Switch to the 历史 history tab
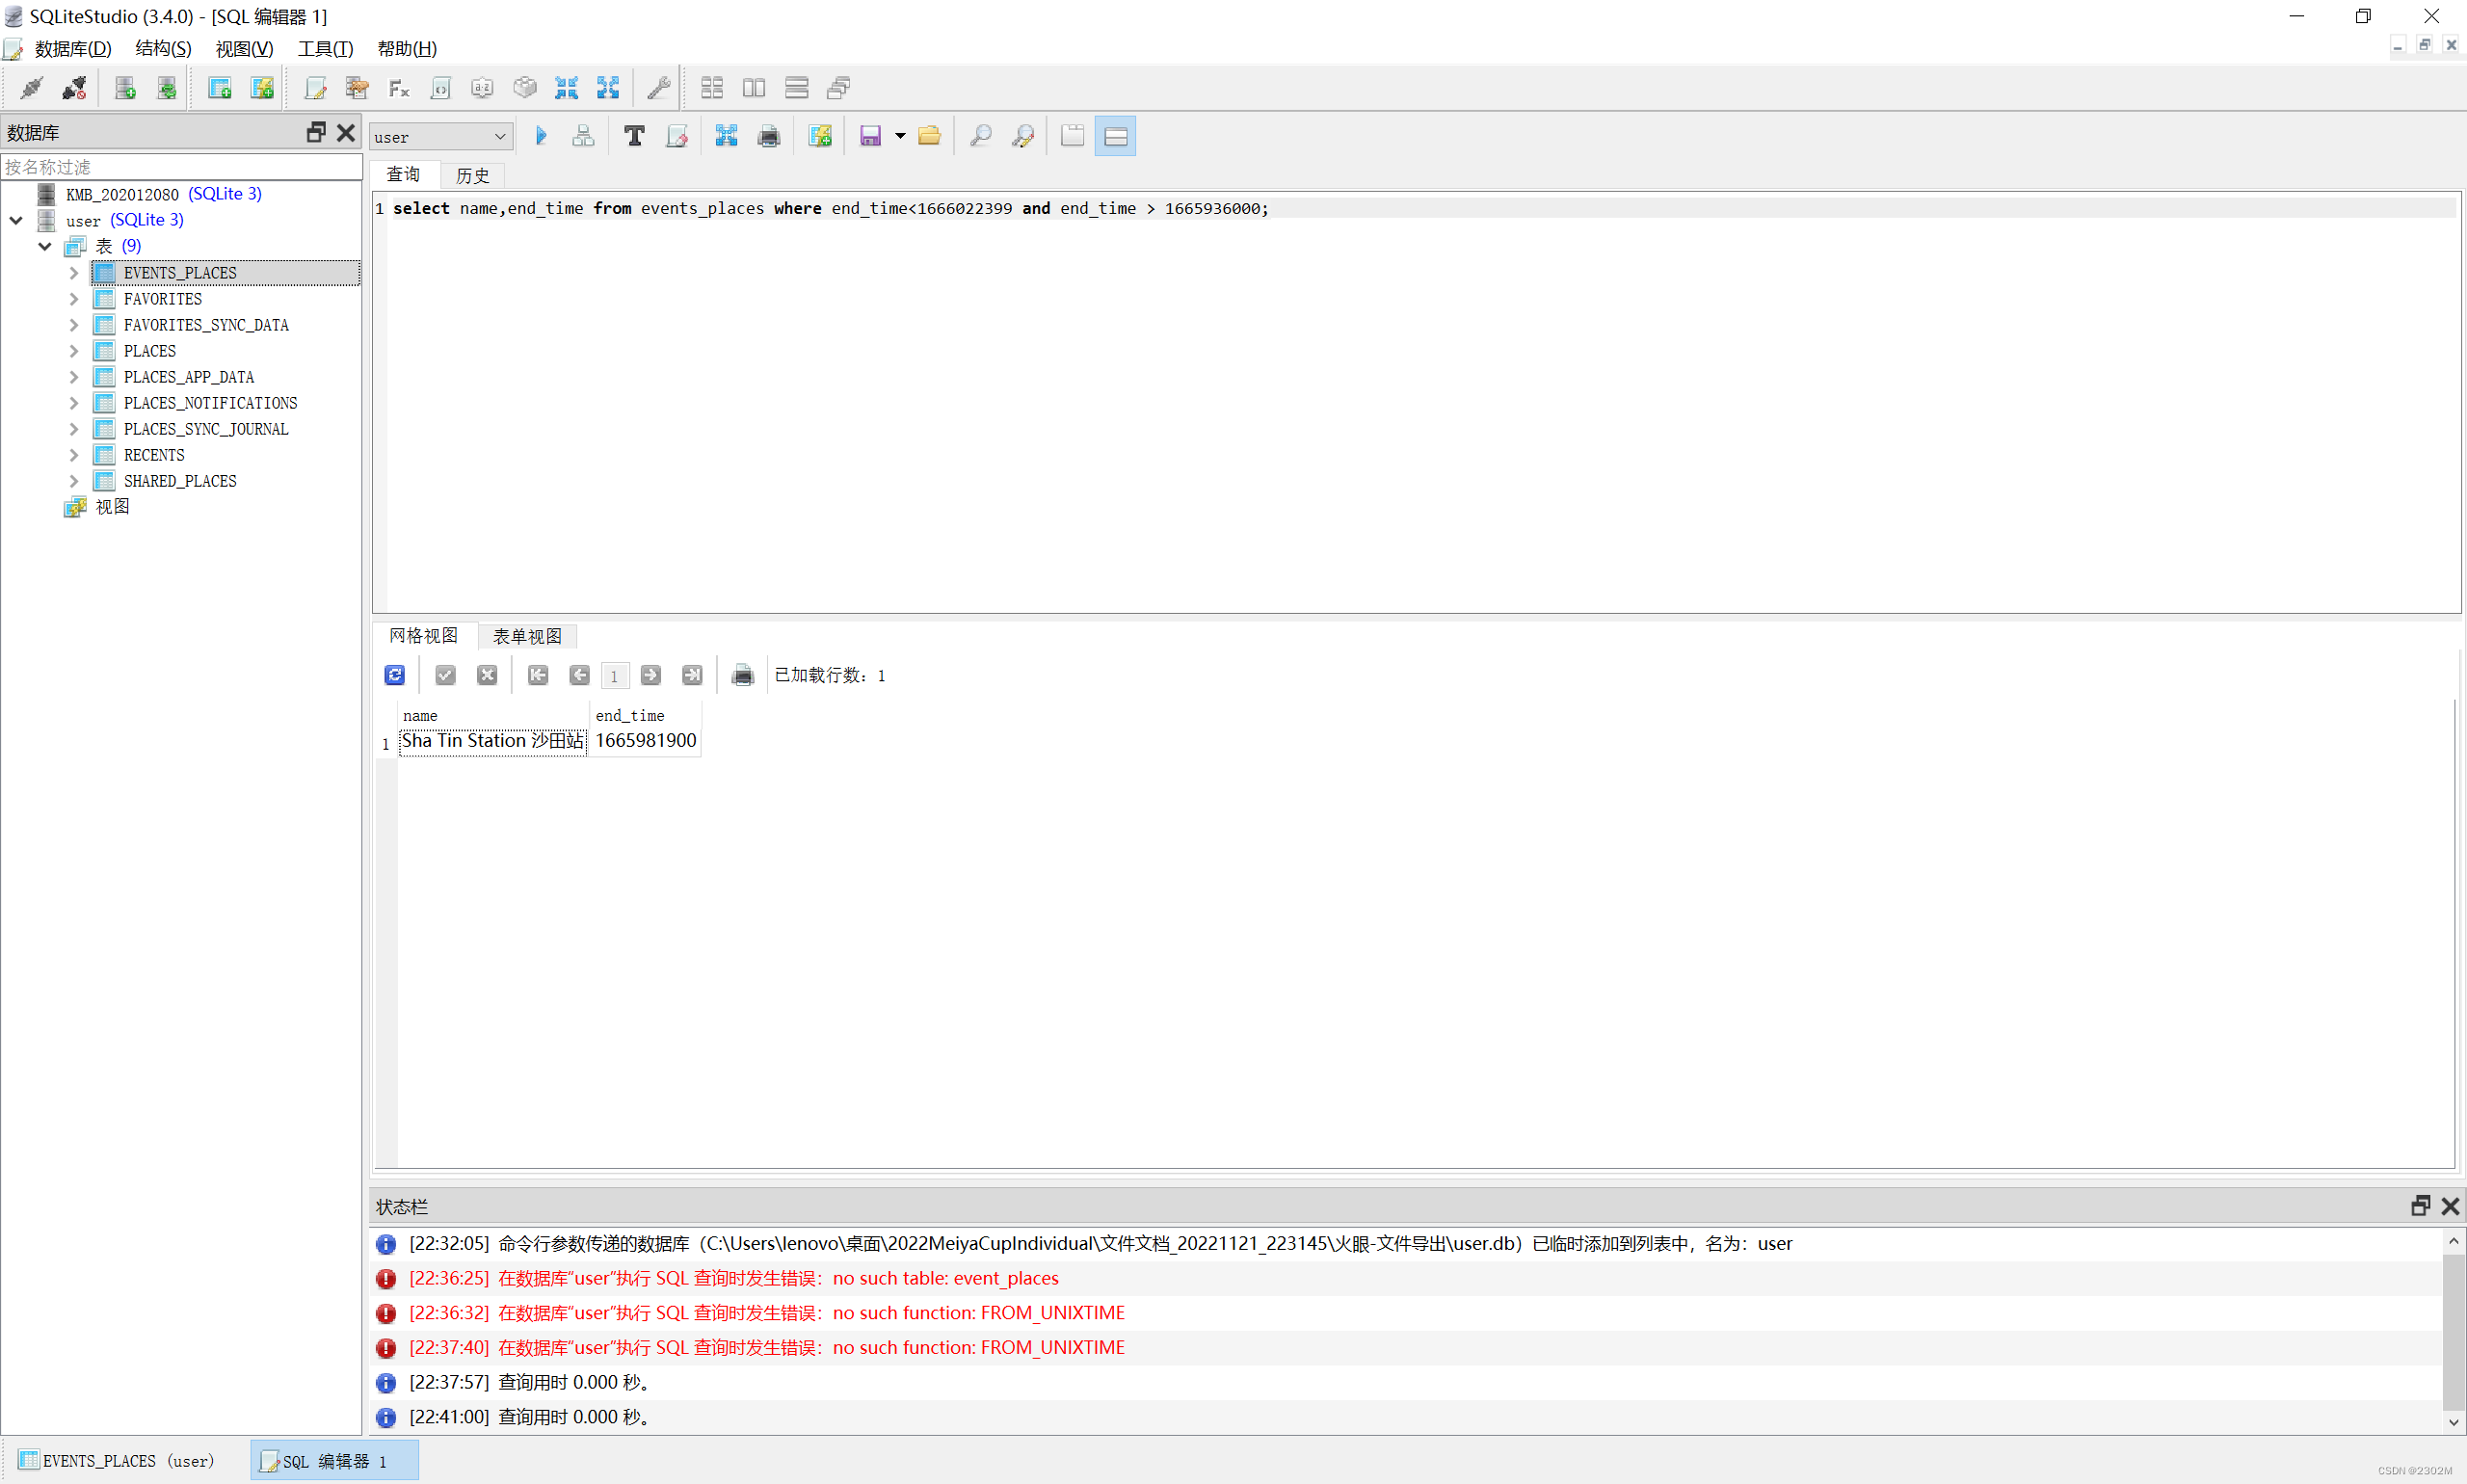 point(472,175)
